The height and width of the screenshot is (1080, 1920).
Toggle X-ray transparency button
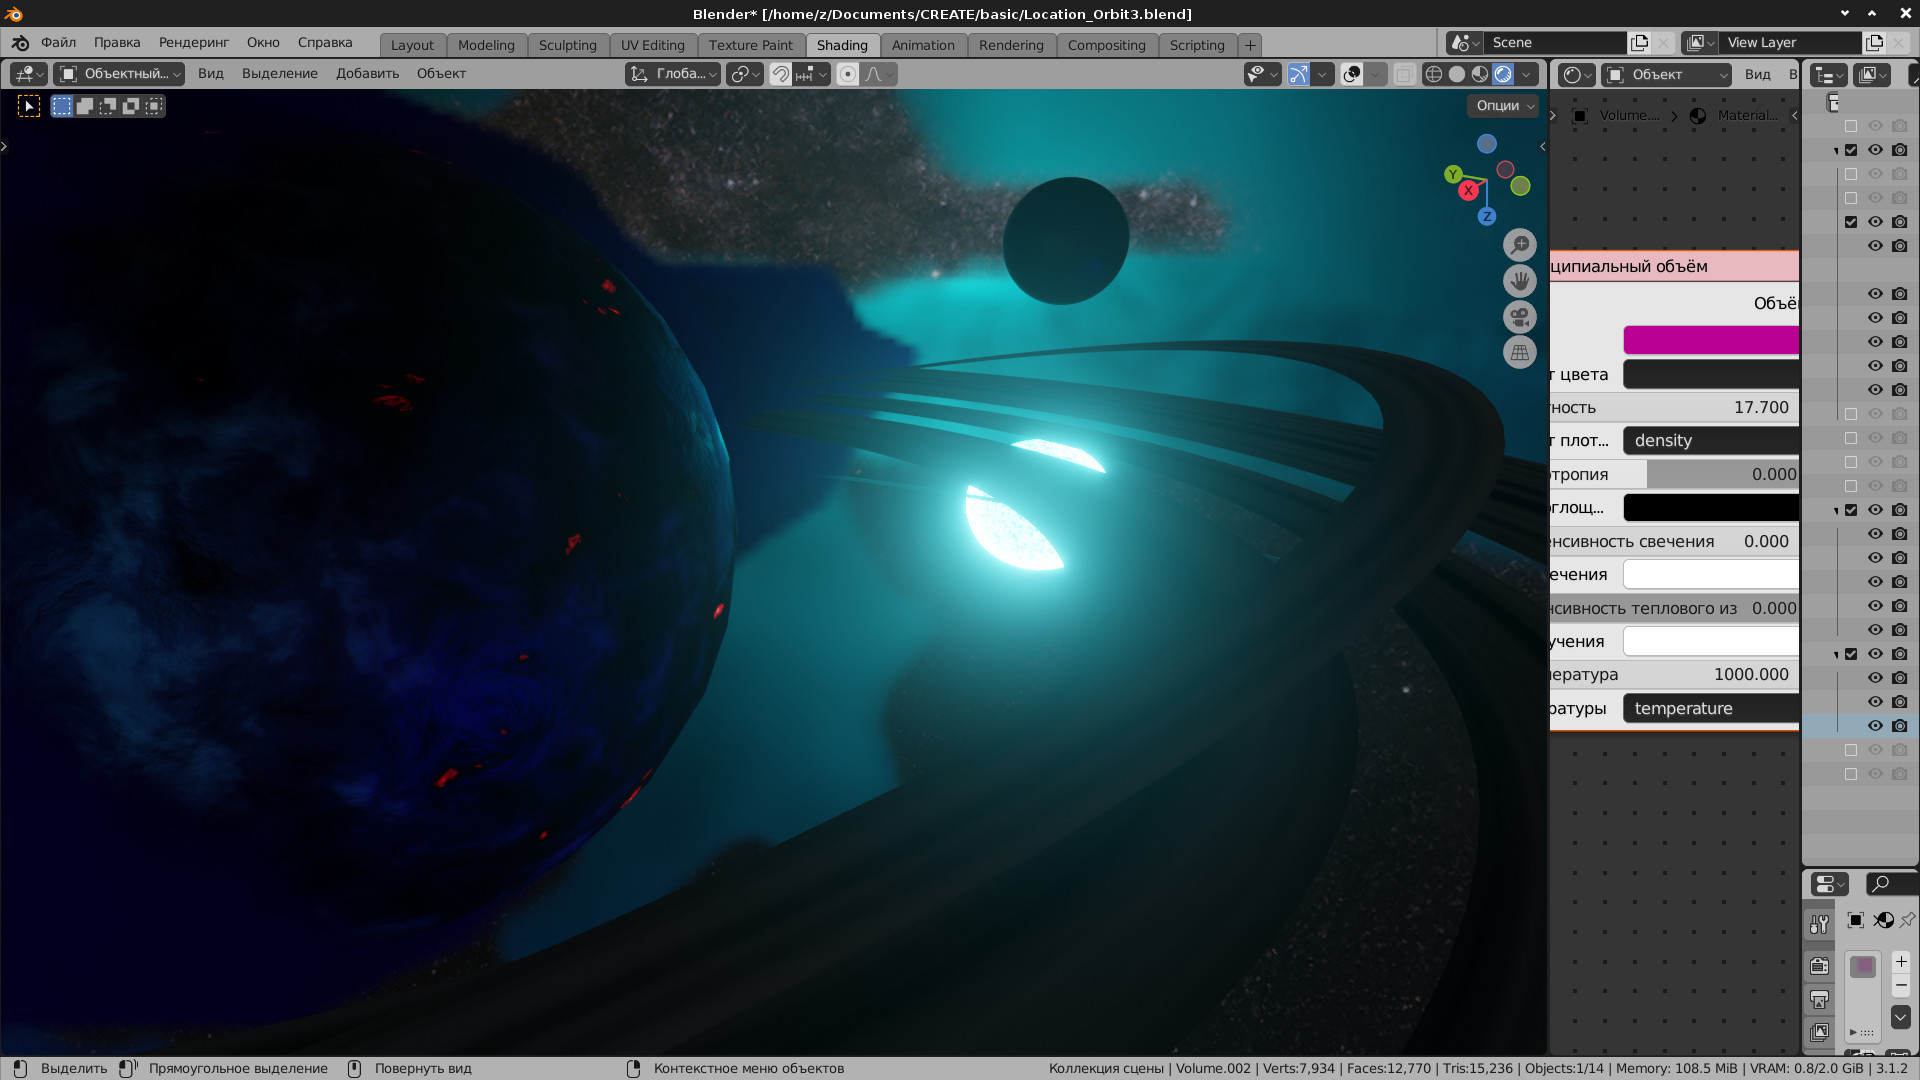(x=1404, y=74)
